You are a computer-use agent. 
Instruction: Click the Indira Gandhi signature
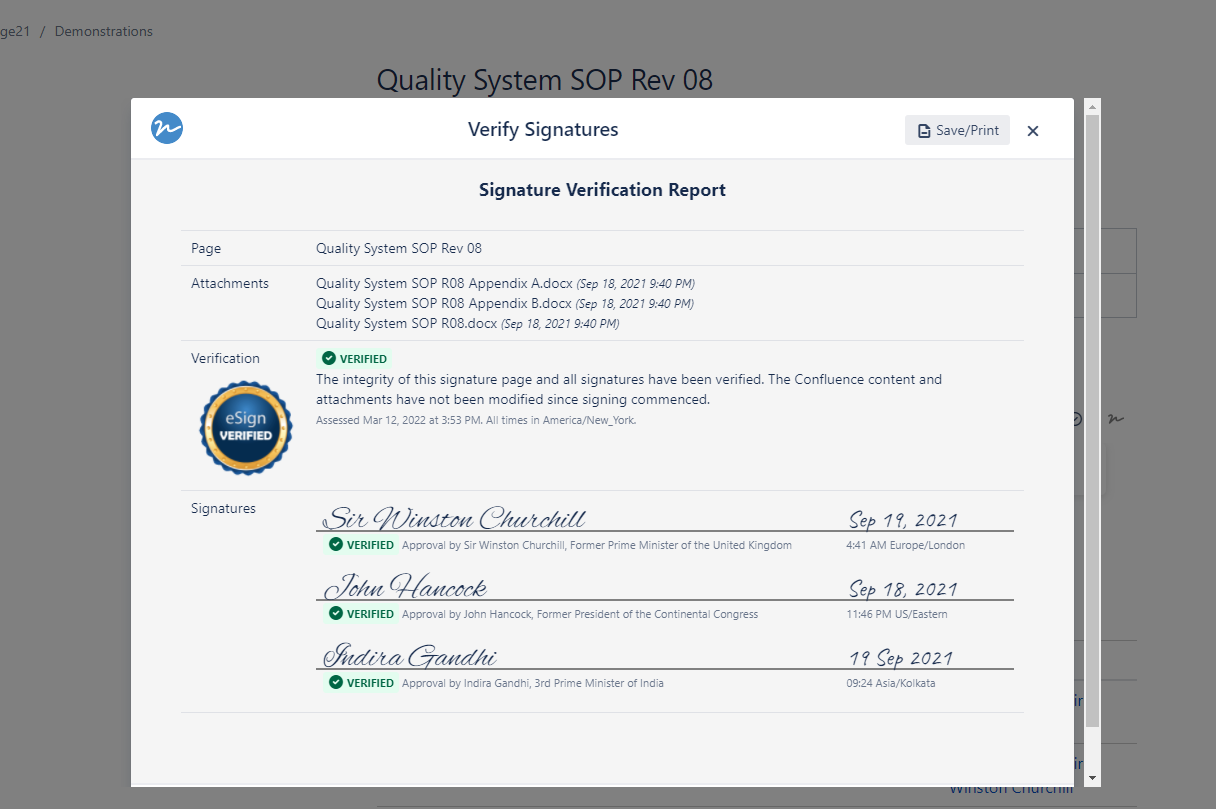click(x=410, y=657)
